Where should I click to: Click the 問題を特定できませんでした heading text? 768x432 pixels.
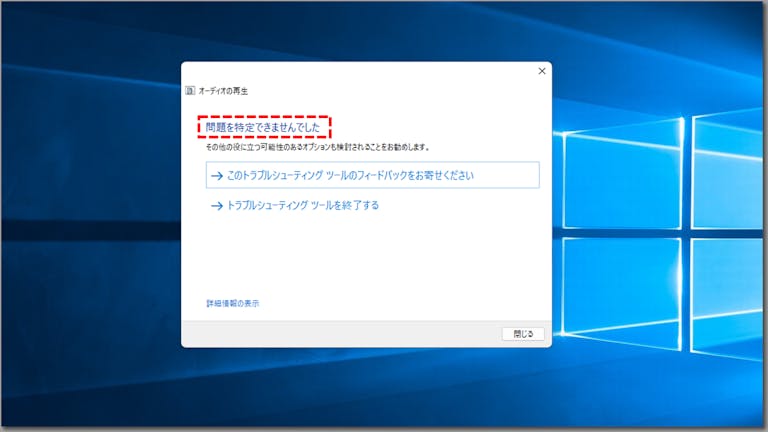263,127
